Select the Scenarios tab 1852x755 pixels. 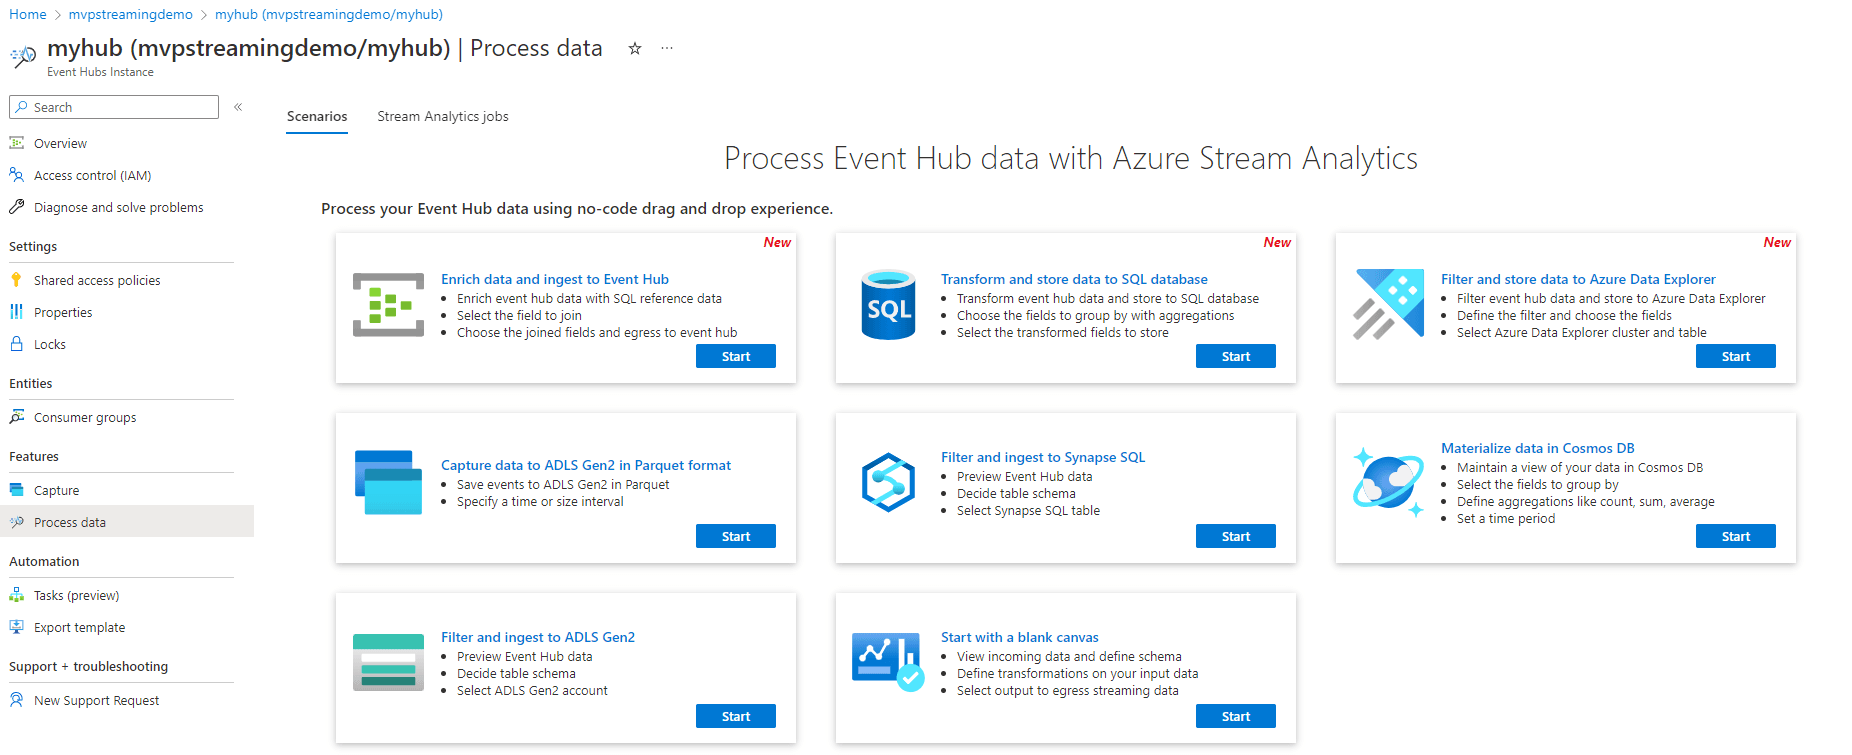click(316, 116)
